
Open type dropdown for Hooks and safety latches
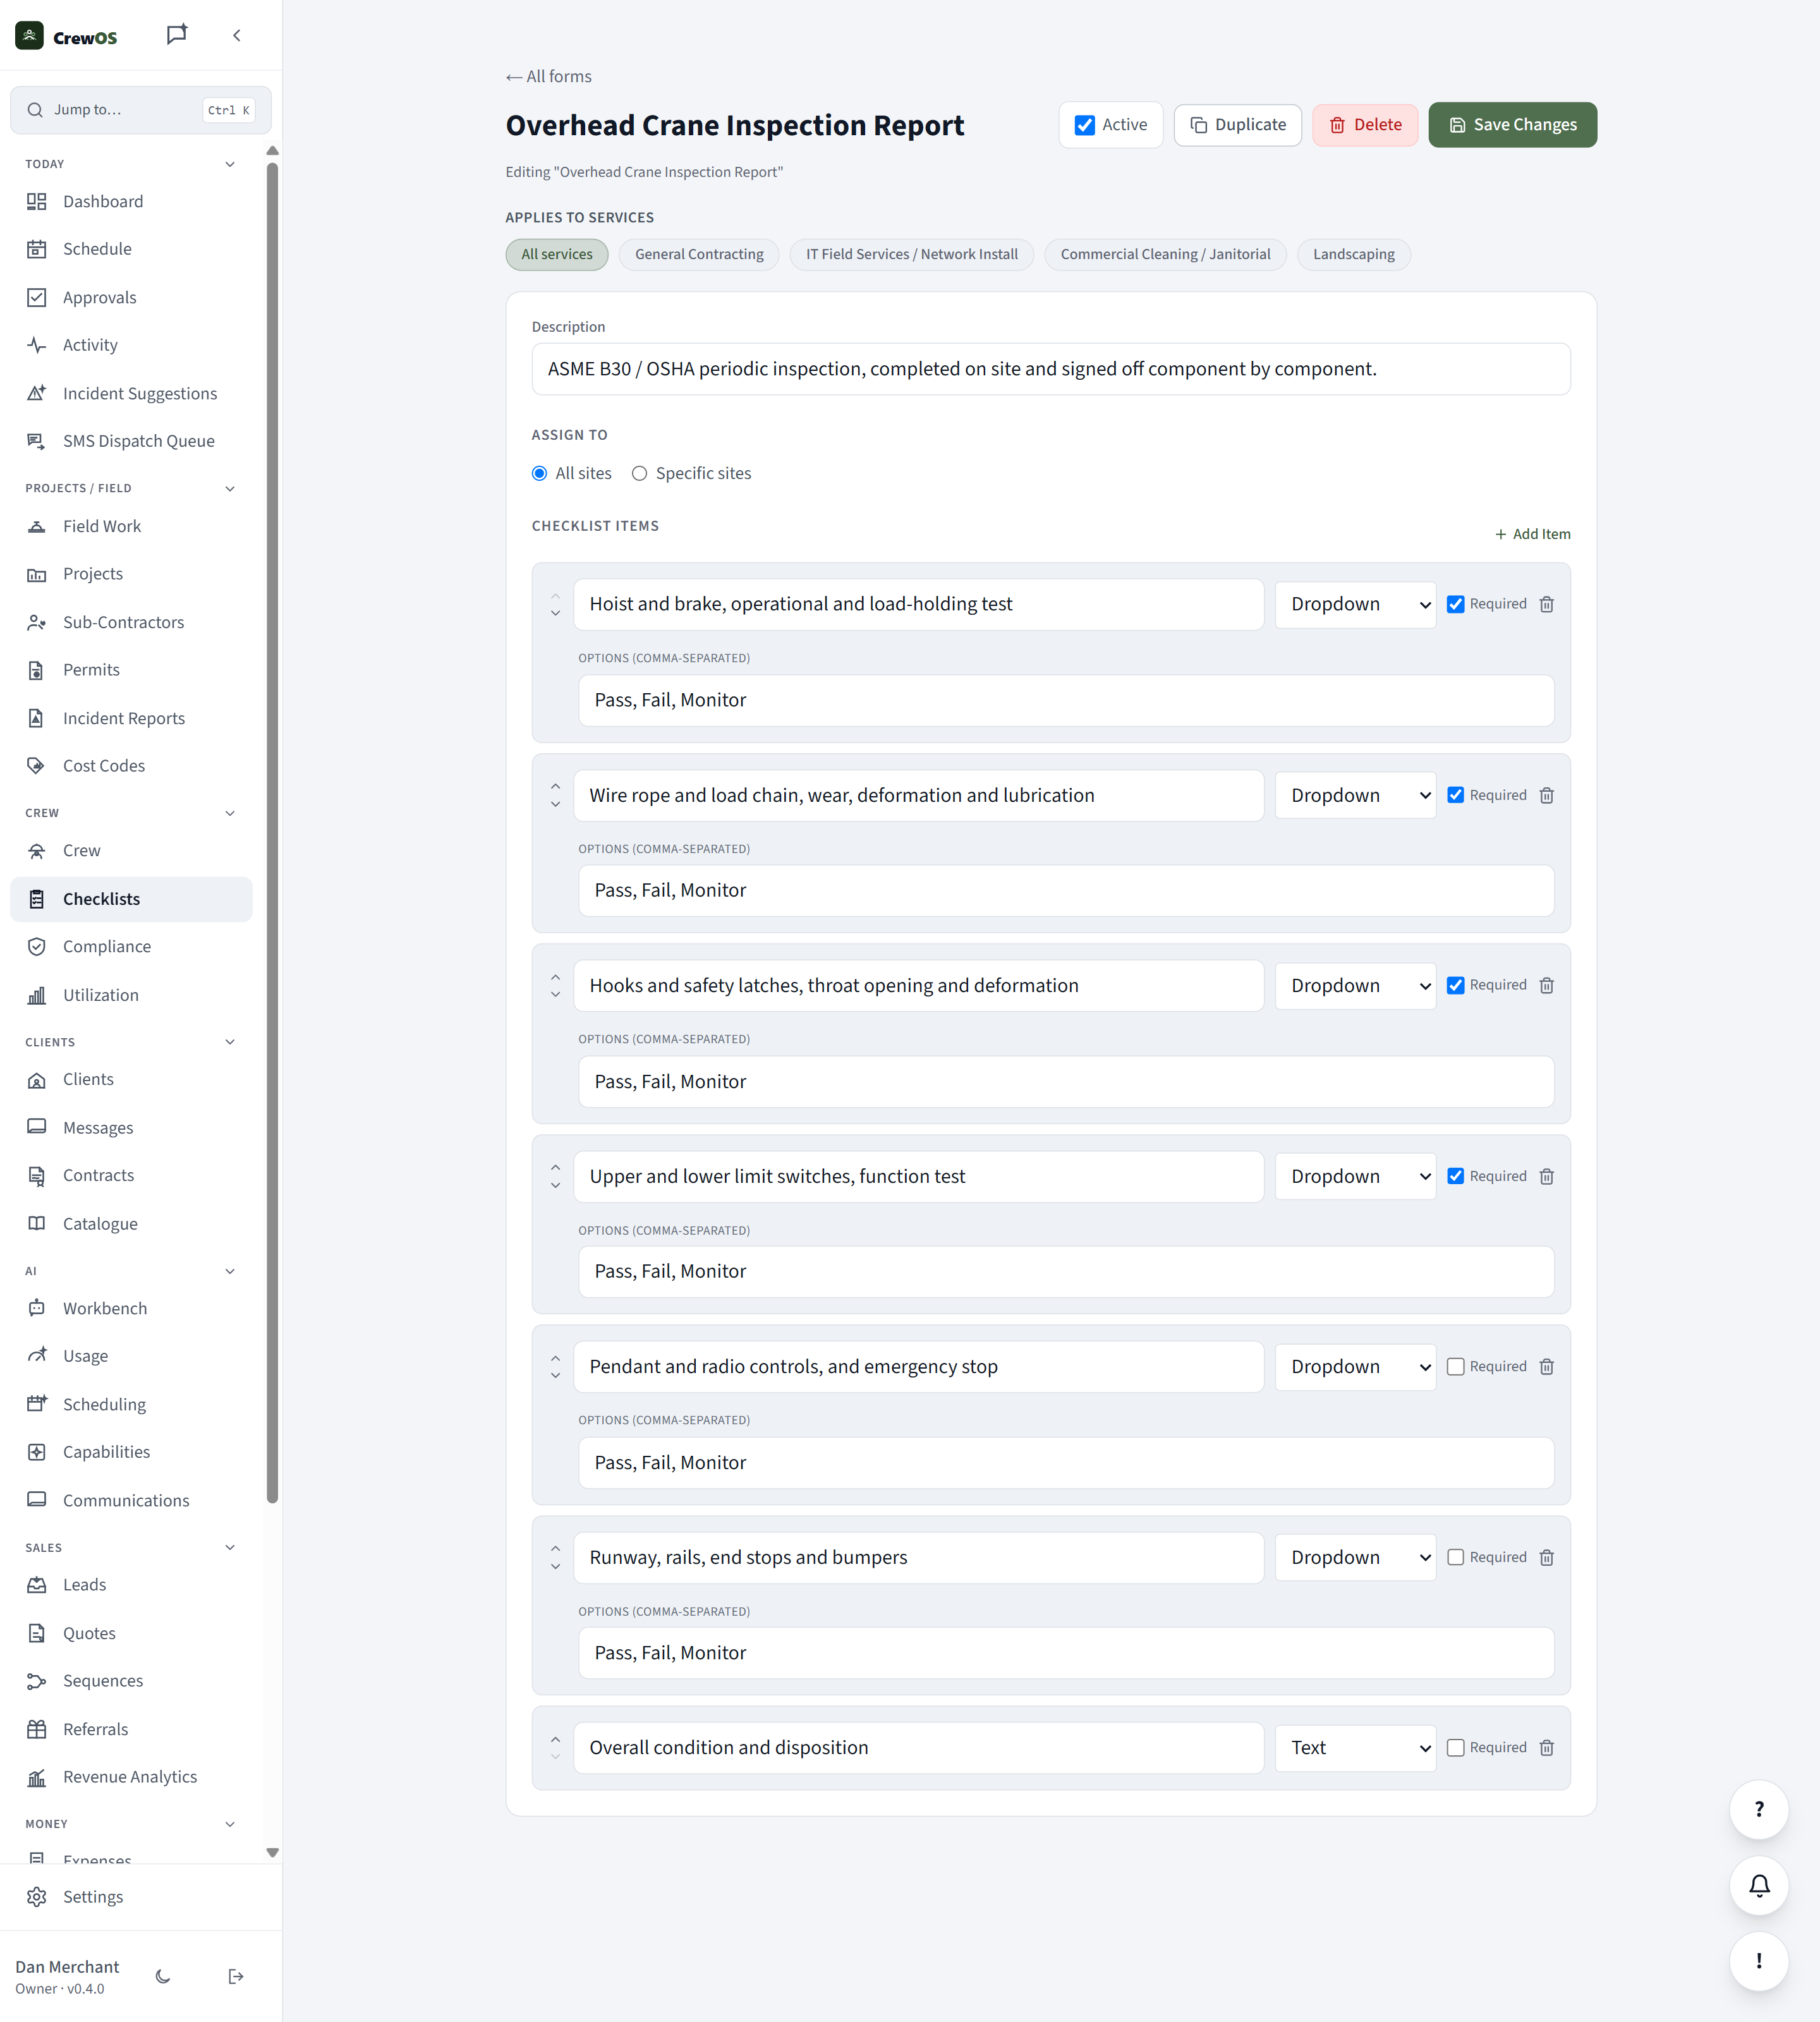(1355, 986)
